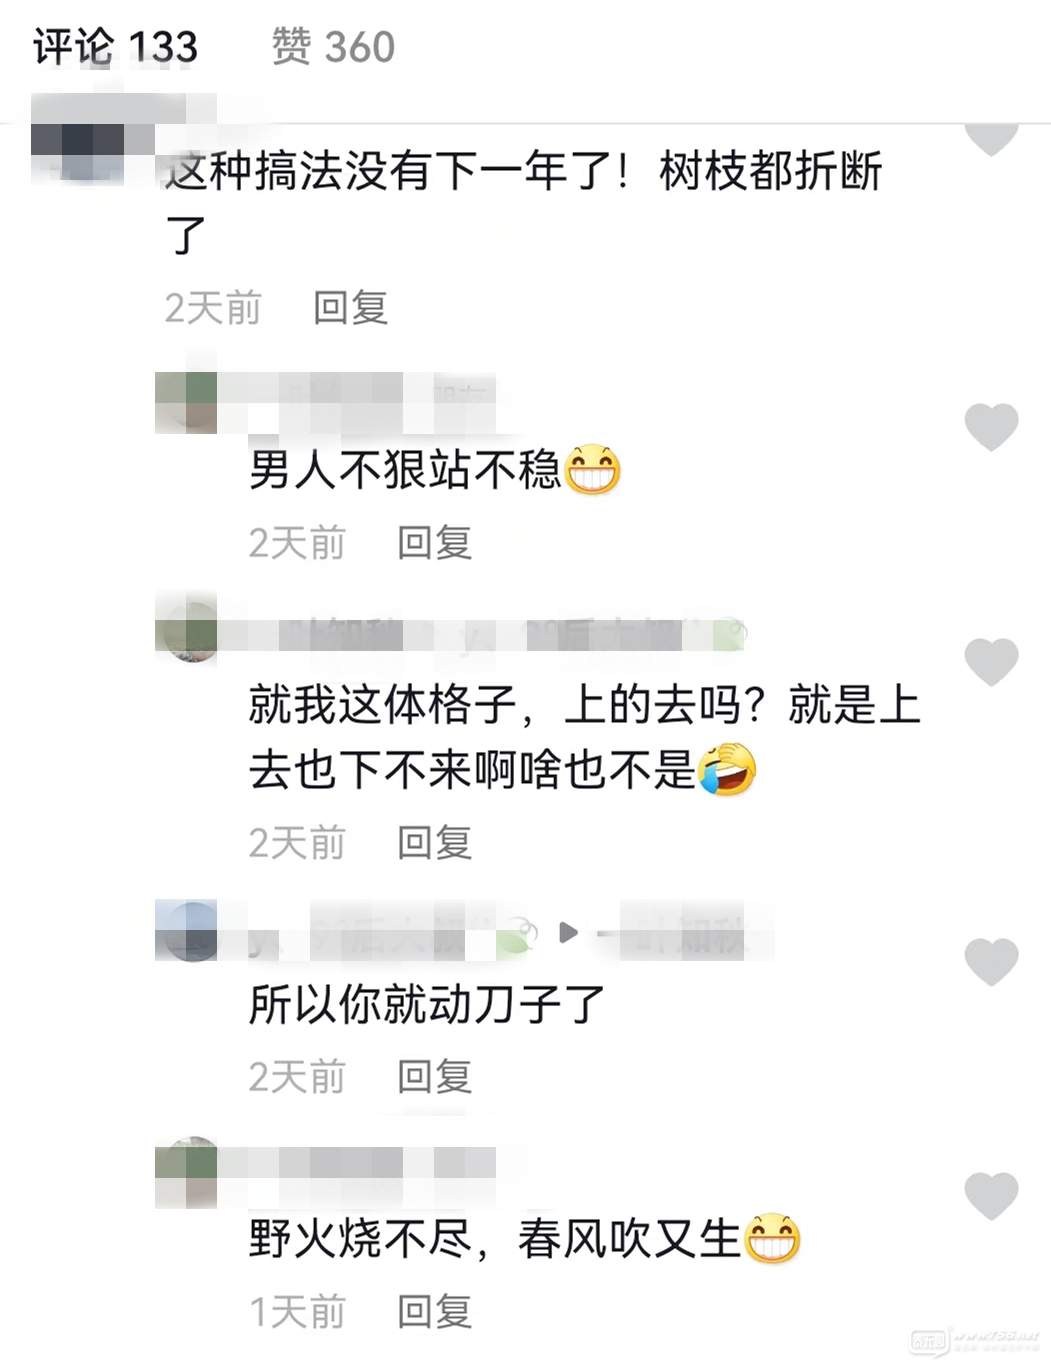
Task: Heart the 野火烧不尽 comment
Action: click(991, 1196)
